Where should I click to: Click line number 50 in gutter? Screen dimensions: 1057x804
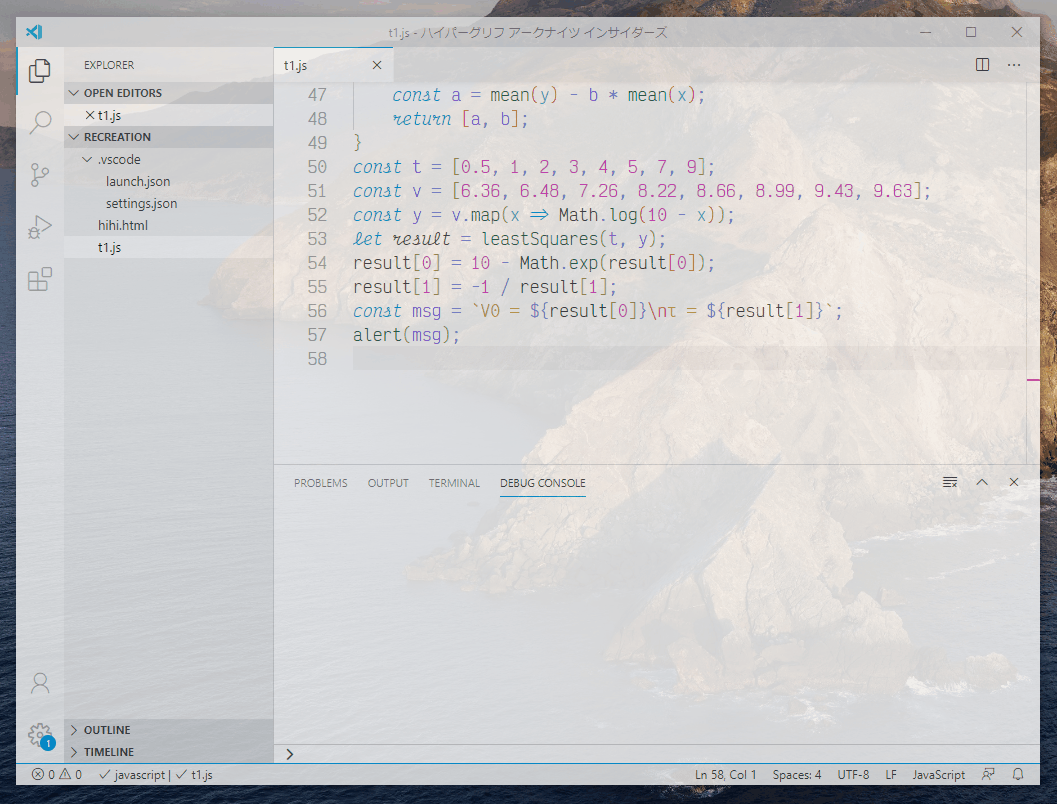click(317, 166)
